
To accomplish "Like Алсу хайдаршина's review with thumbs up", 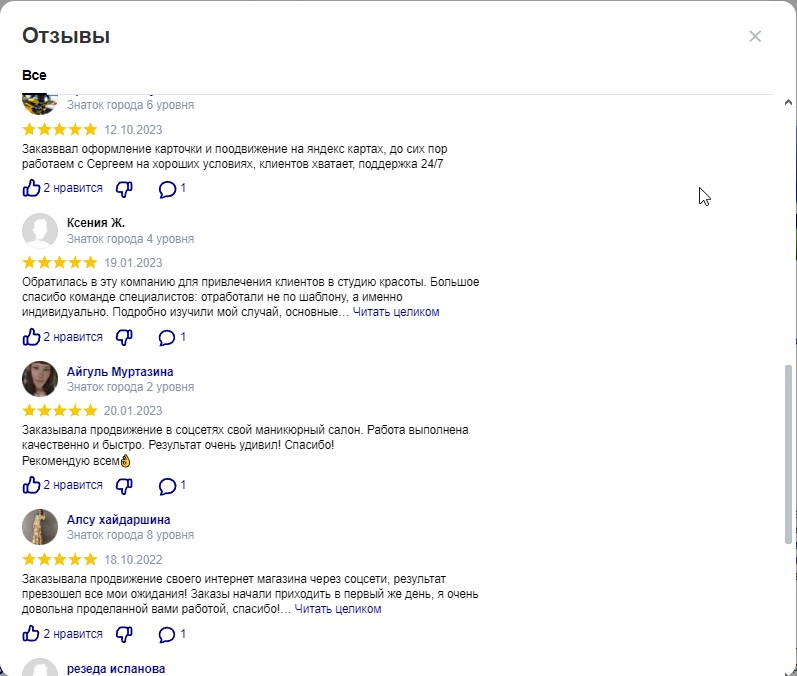I will [32, 634].
